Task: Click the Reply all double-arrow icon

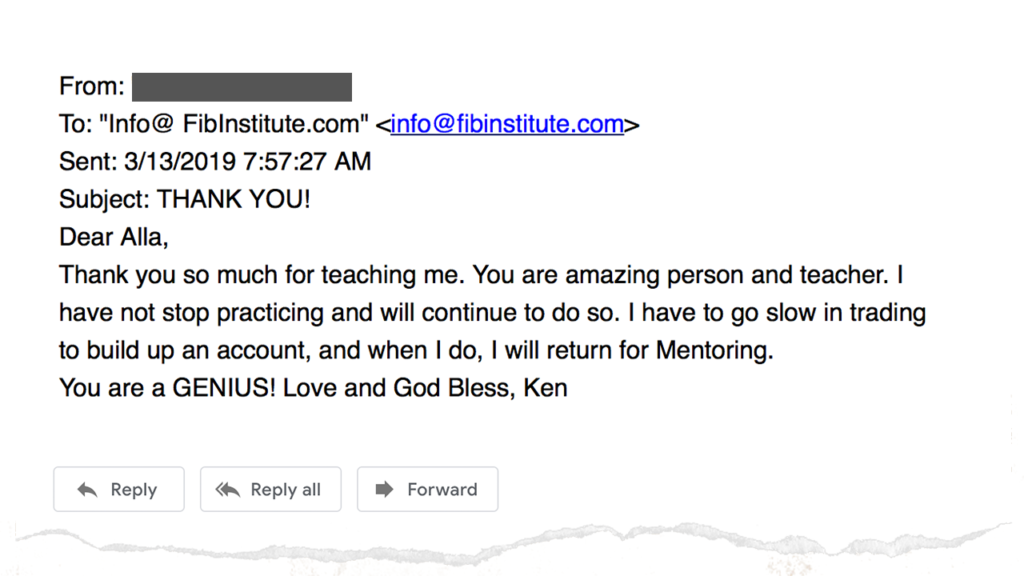Action: [x=228, y=490]
